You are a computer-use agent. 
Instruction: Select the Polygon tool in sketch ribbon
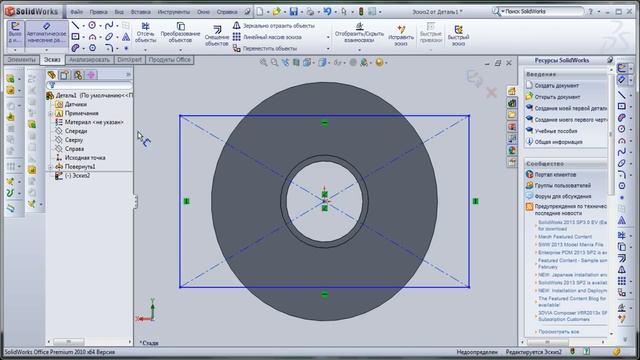(x=93, y=48)
